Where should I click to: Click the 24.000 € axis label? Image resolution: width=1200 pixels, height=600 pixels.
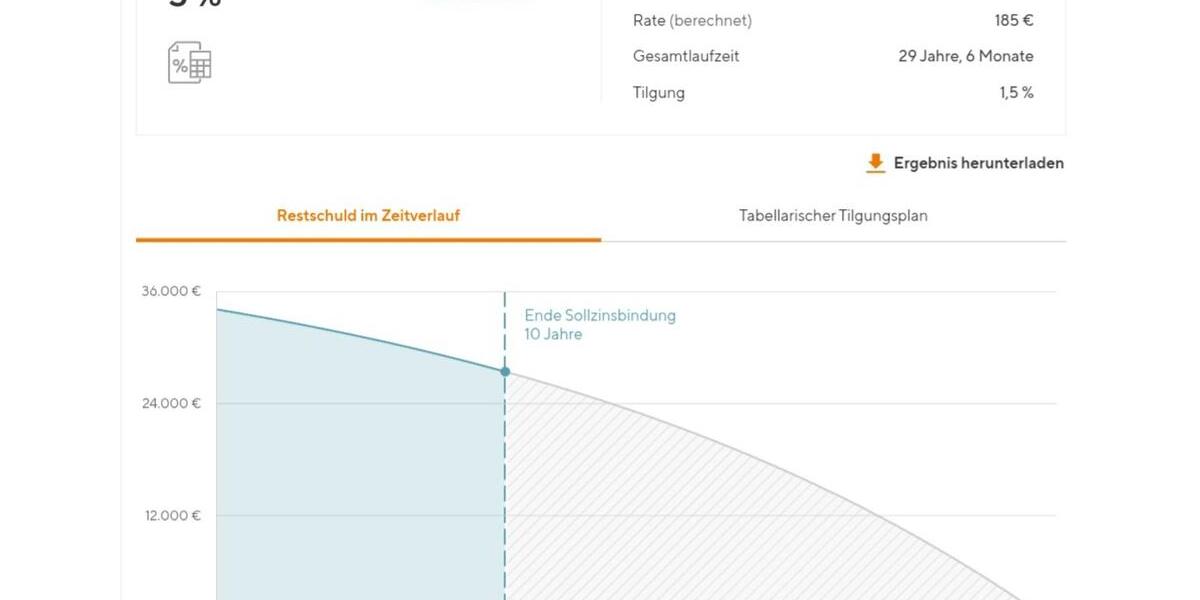click(170, 404)
